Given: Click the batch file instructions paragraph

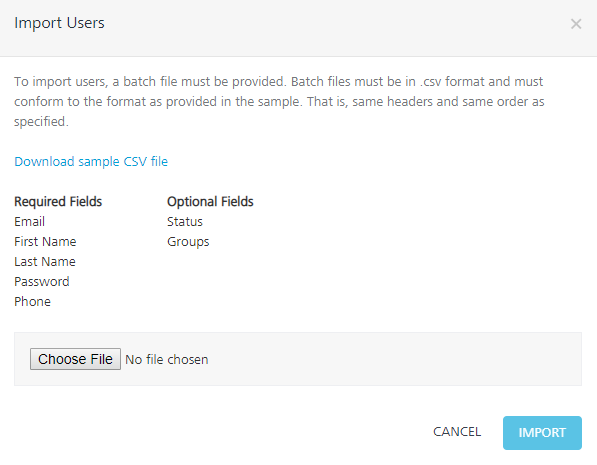Looking at the screenshot, I should coord(279,101).
